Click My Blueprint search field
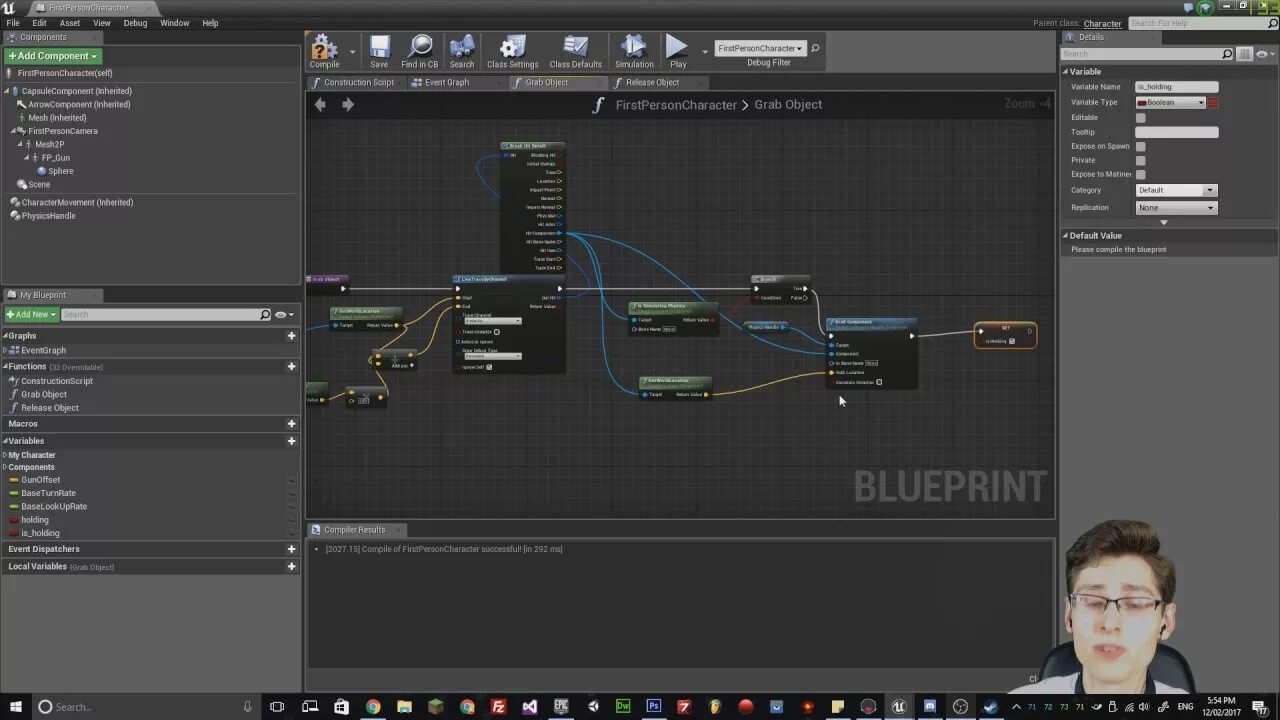Viewport: 1280px width, 720px height. point(166,315)
